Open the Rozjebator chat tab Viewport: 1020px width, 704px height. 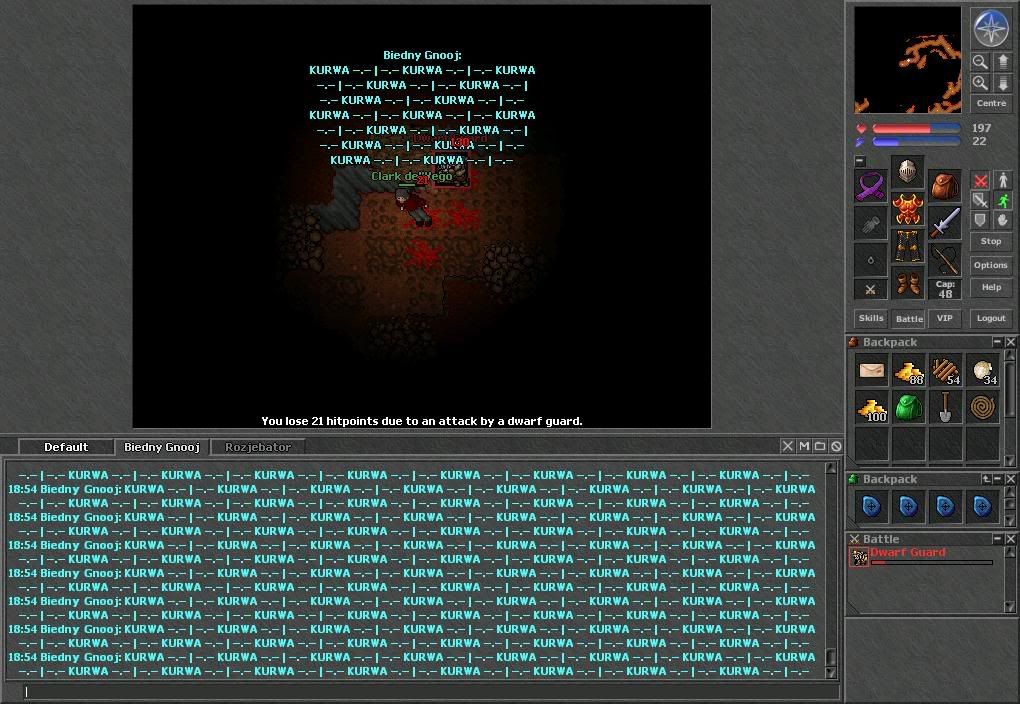tap(258, 447)
